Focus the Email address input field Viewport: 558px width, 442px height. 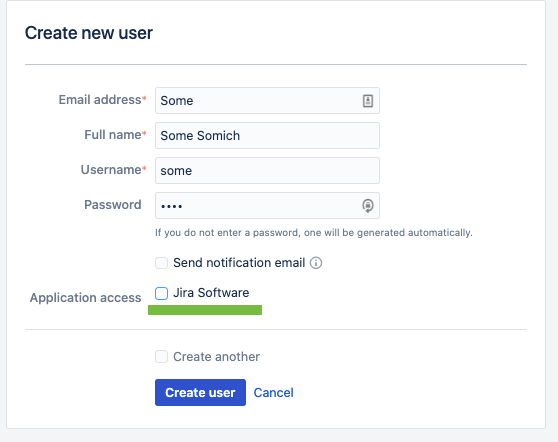coord(267,101)
